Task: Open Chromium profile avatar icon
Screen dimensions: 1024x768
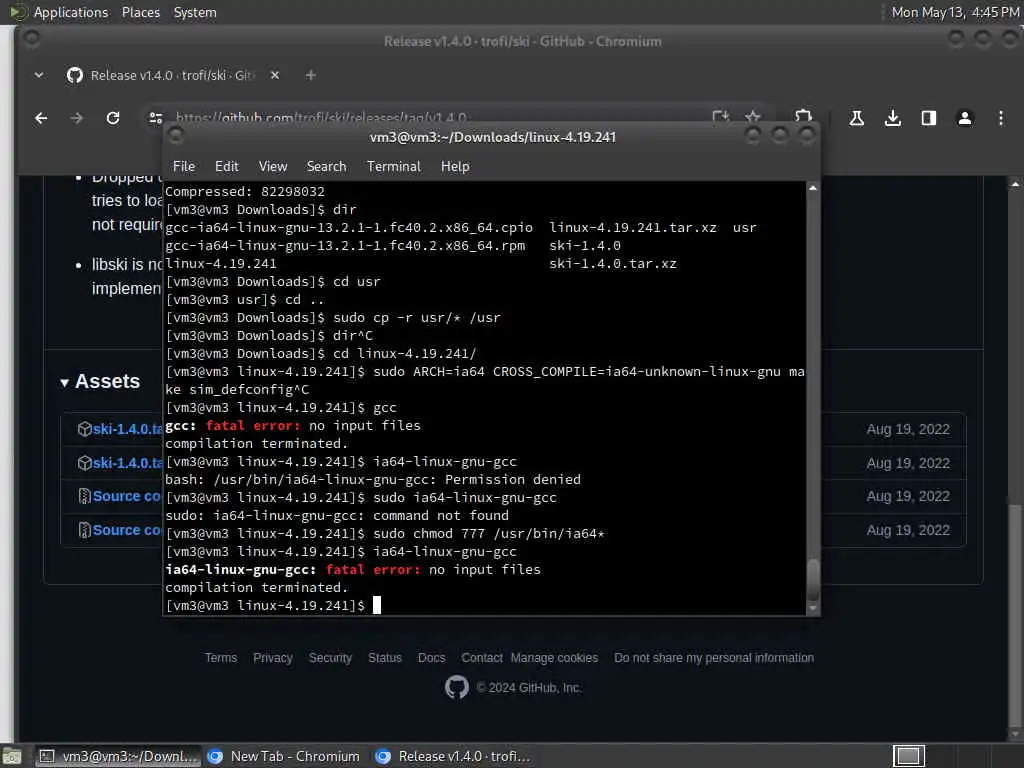Action: (965, 118)
